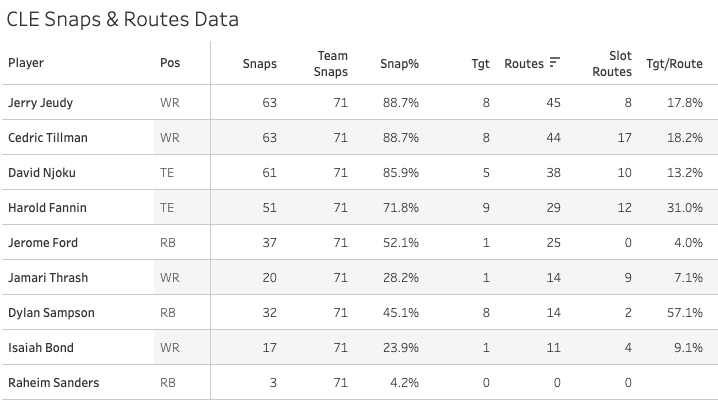718x406 pixels.
Task: Select David Njoku in the player list
Action: [42, 173]
